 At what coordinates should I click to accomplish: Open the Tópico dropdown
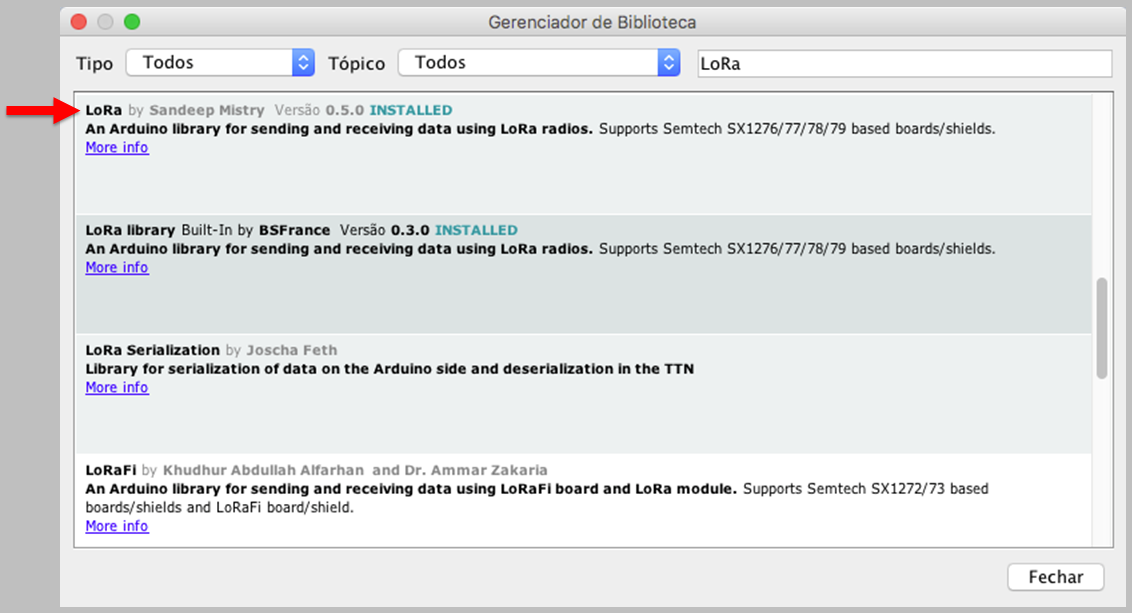[539, 63]
